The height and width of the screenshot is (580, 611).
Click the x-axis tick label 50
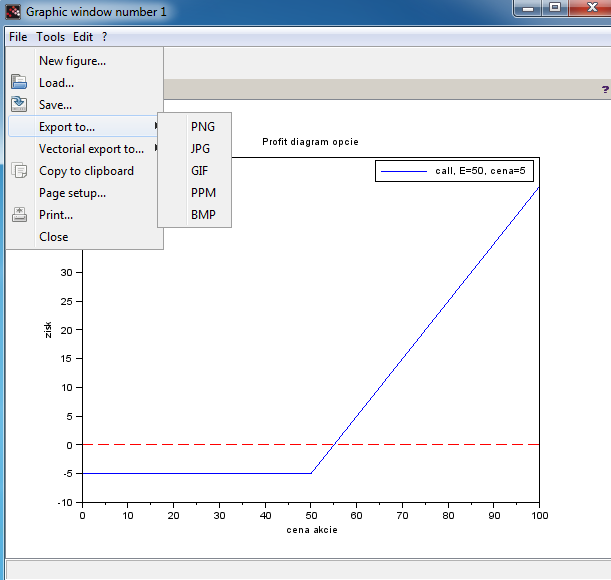pos(311,516)
